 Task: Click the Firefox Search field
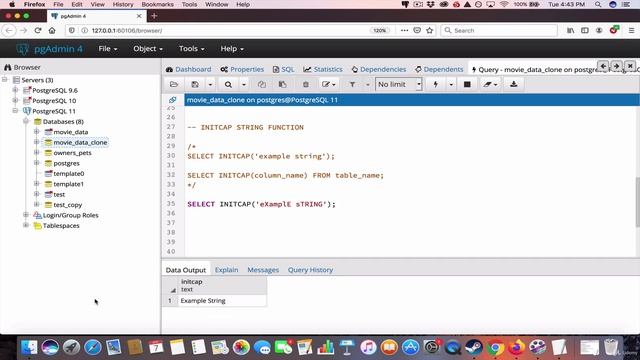(499, 31)
